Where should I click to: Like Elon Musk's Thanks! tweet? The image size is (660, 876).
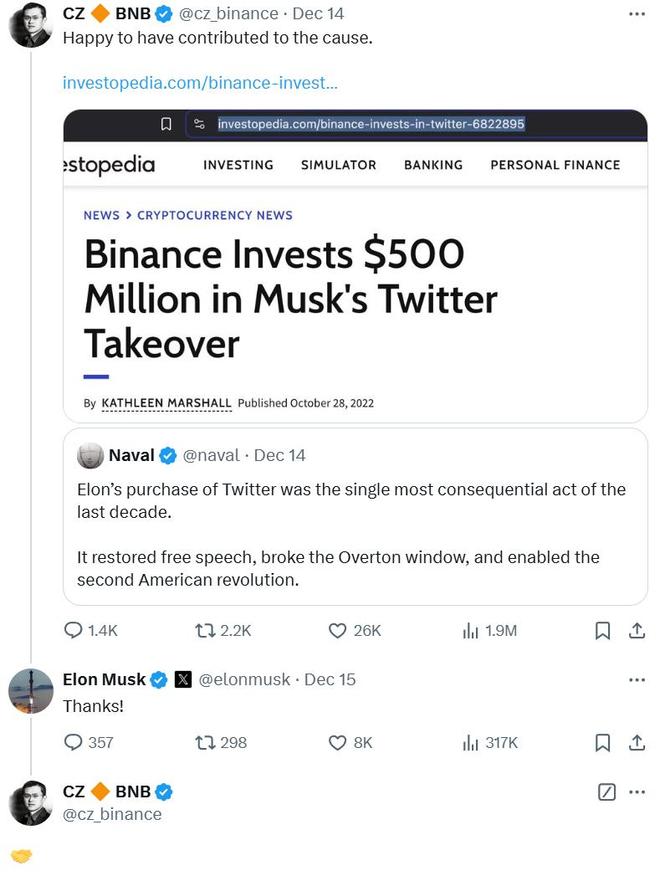tap(337, 742)
